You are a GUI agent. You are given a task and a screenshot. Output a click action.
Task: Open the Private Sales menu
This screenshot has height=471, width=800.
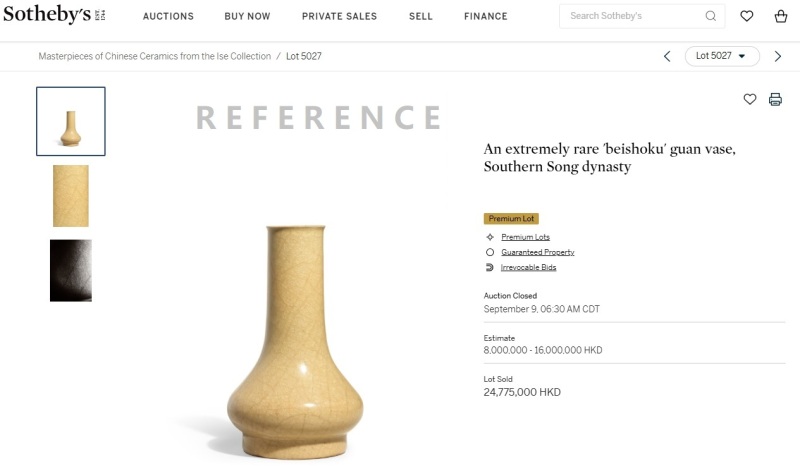click(340, 16)
